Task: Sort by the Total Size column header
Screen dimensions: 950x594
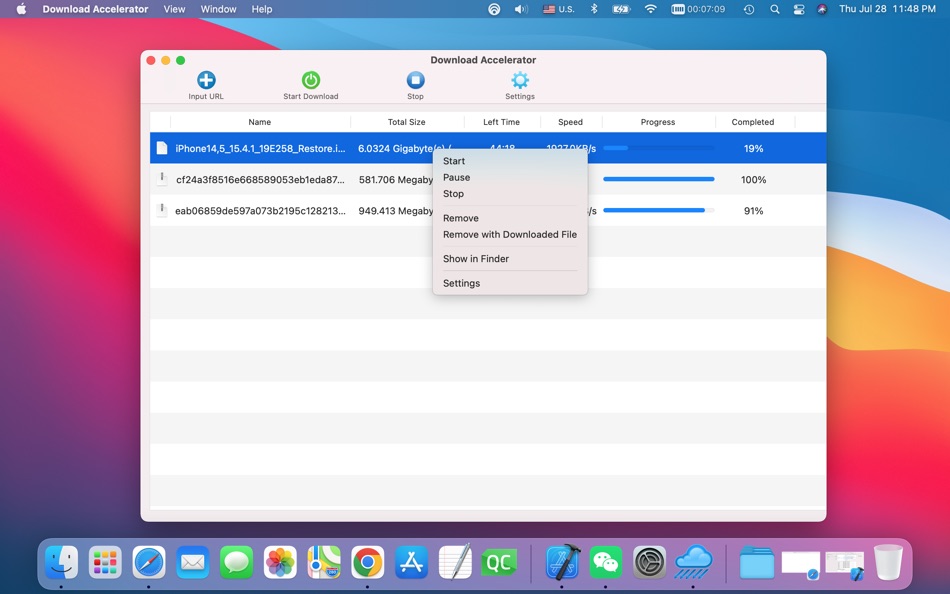Action: pyautogui.click(x=407, y=122)
